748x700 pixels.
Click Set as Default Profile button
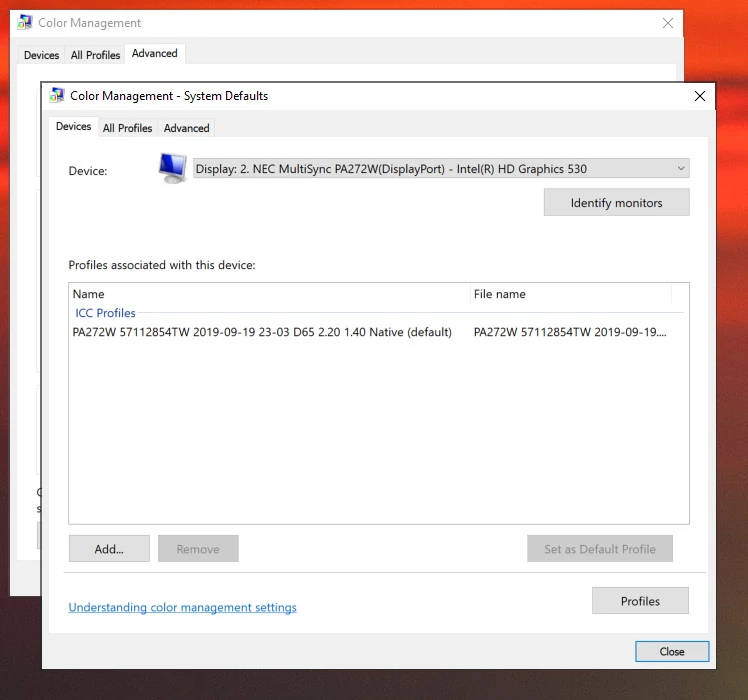tap(600, 549)
